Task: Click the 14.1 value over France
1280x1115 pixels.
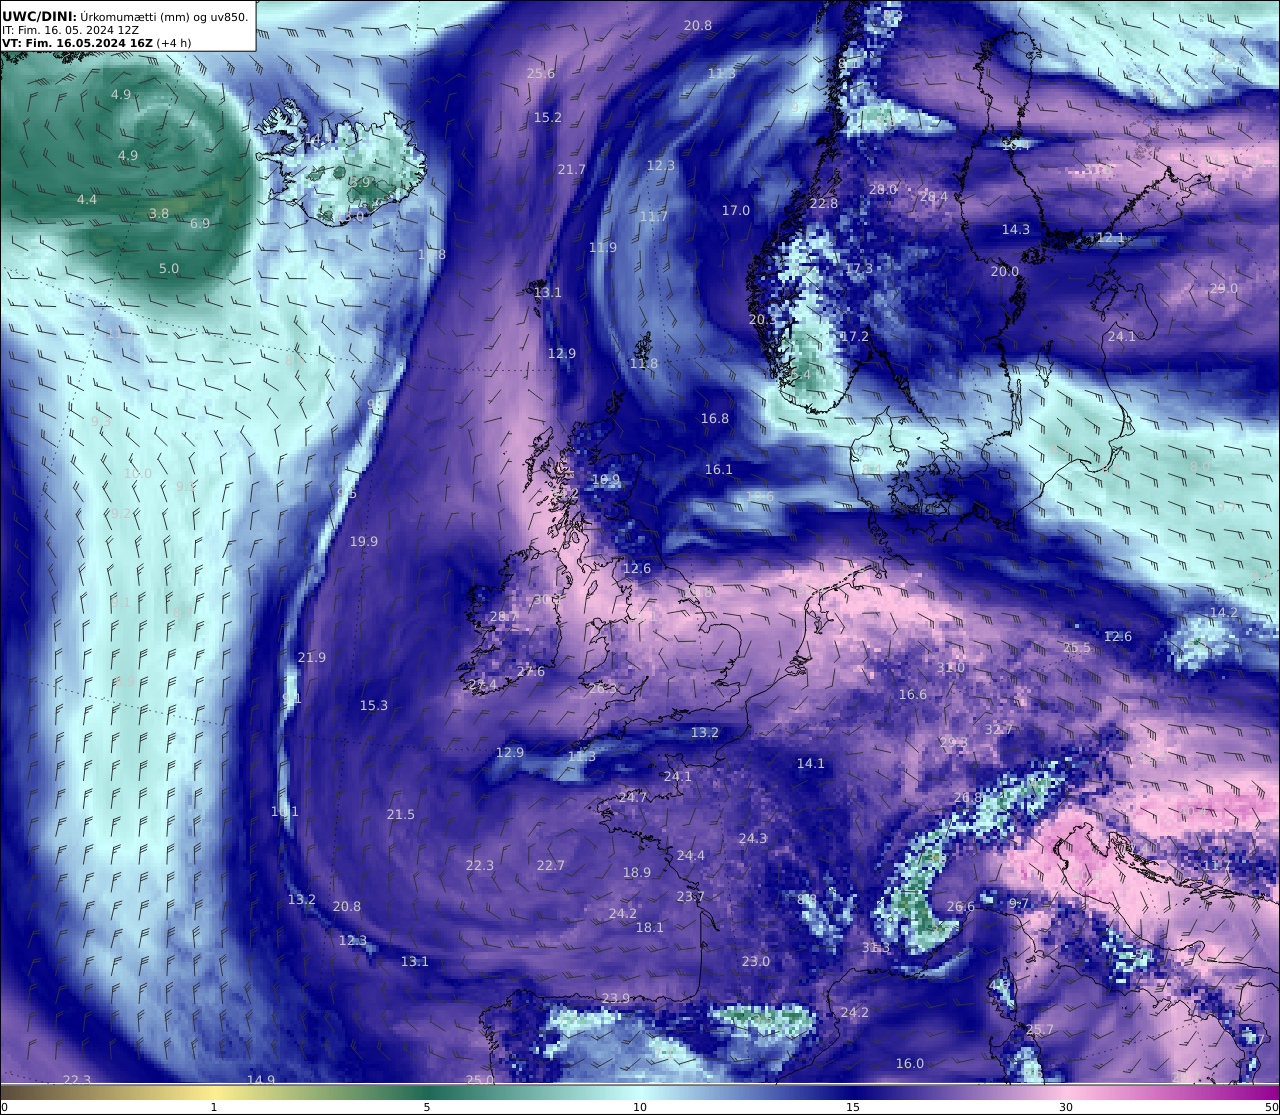Action: (x=811, y=764)
